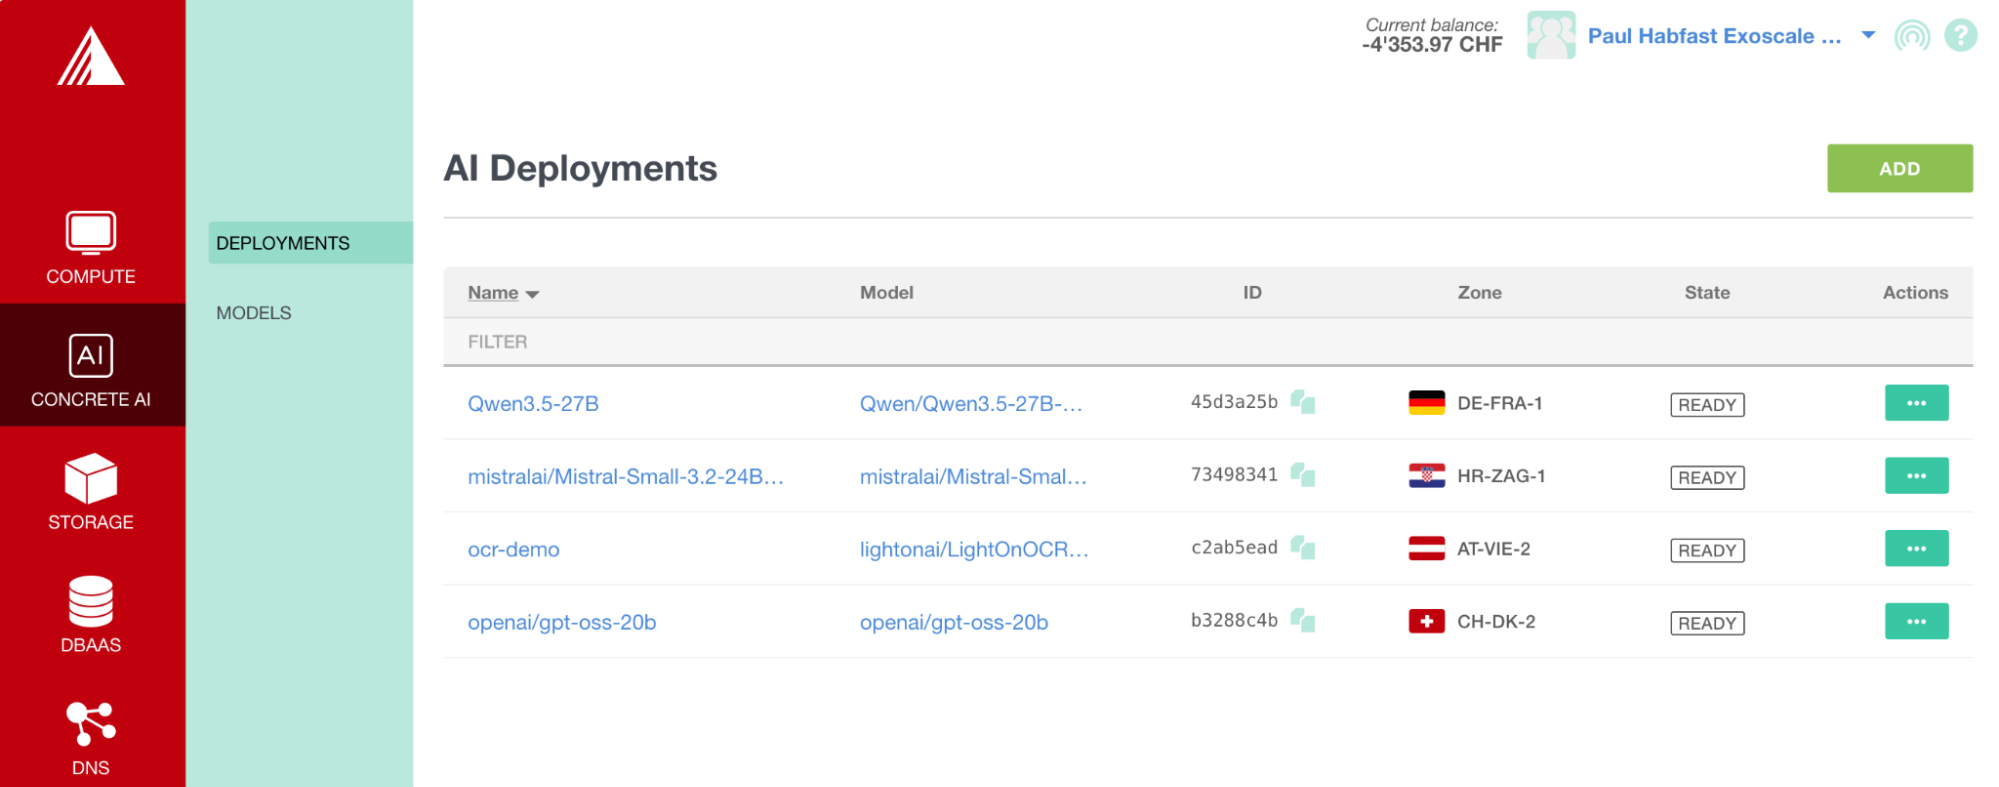1999x787 pixels.
Task: Click the READY state in the HR-ZAG-1 row
Action: 1707,478
